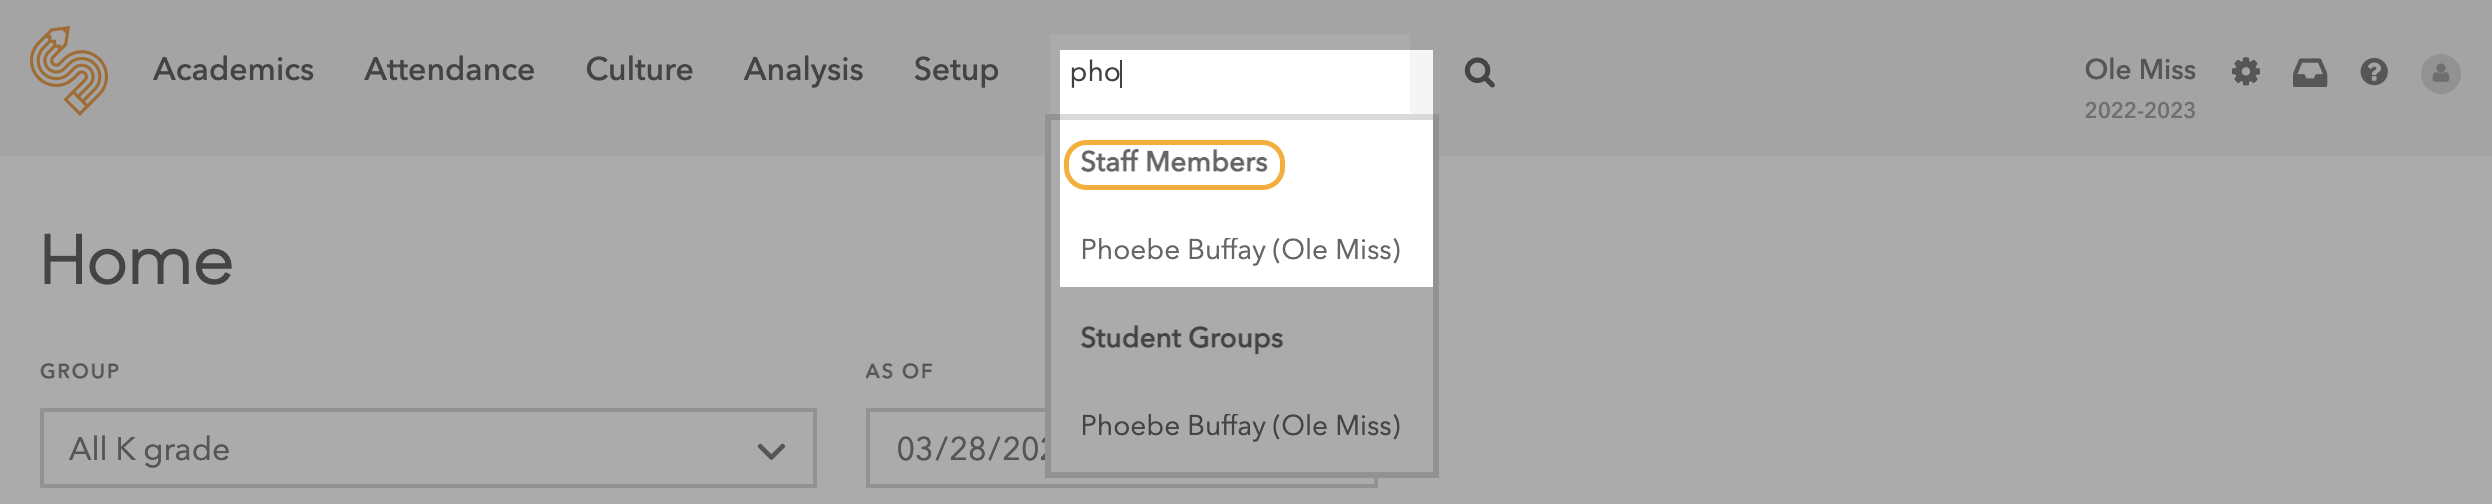Click the help question mark icon
Viewport: 2492px width, 504px height.
2374,72
